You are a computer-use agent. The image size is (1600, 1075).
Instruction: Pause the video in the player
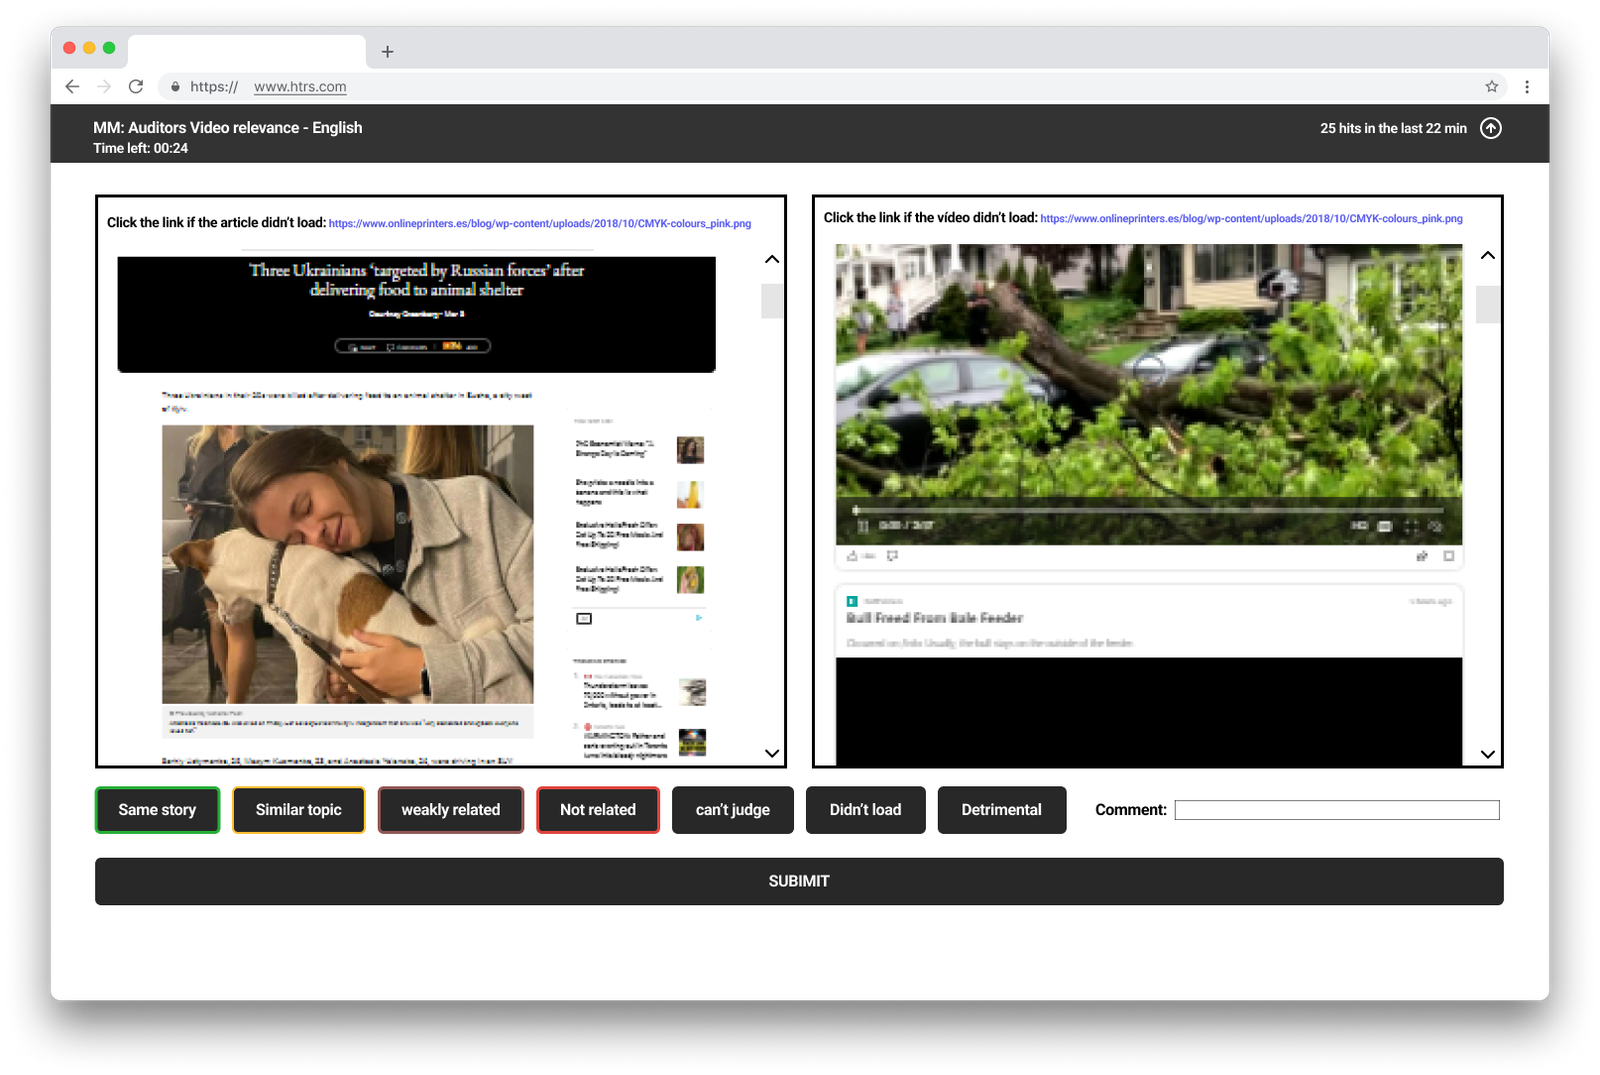coord(862,526)
